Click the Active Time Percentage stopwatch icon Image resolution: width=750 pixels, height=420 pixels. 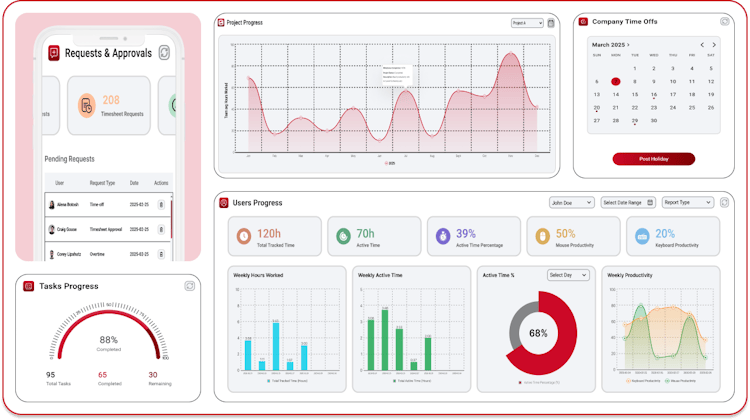coord(442,236)
